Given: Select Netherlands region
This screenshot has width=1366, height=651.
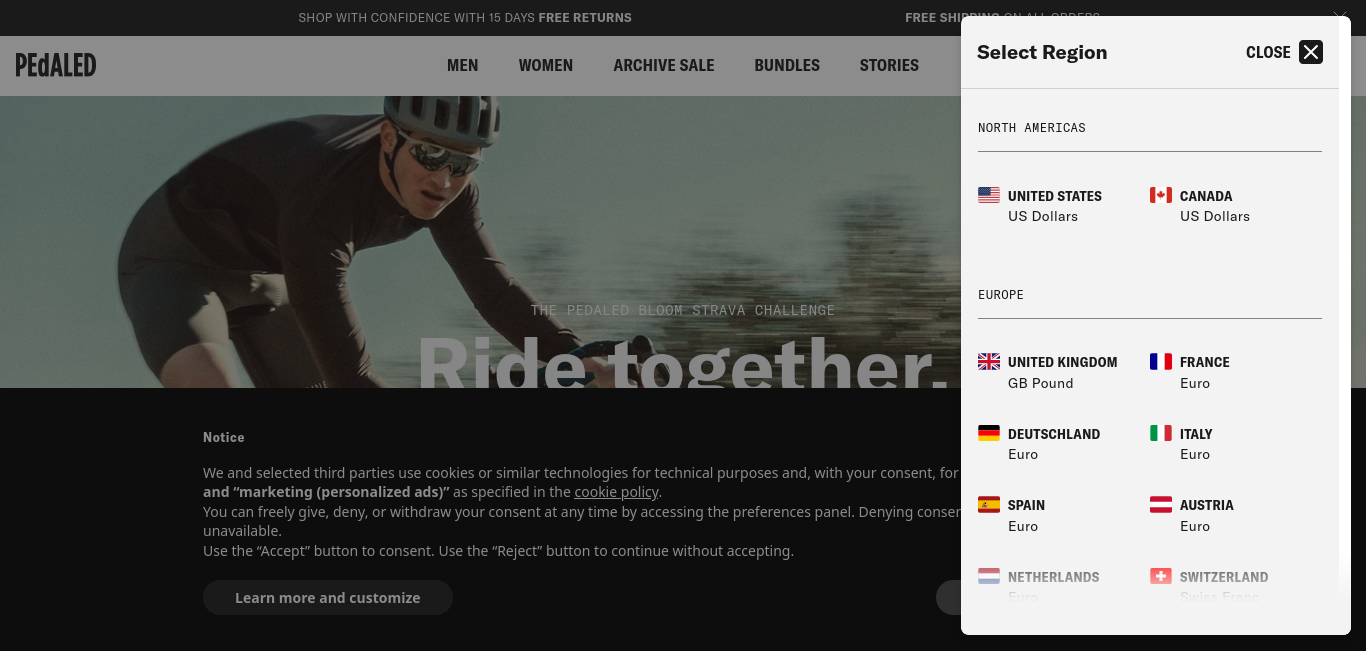Looking at the screenshot, I should tap(1052, 577).
